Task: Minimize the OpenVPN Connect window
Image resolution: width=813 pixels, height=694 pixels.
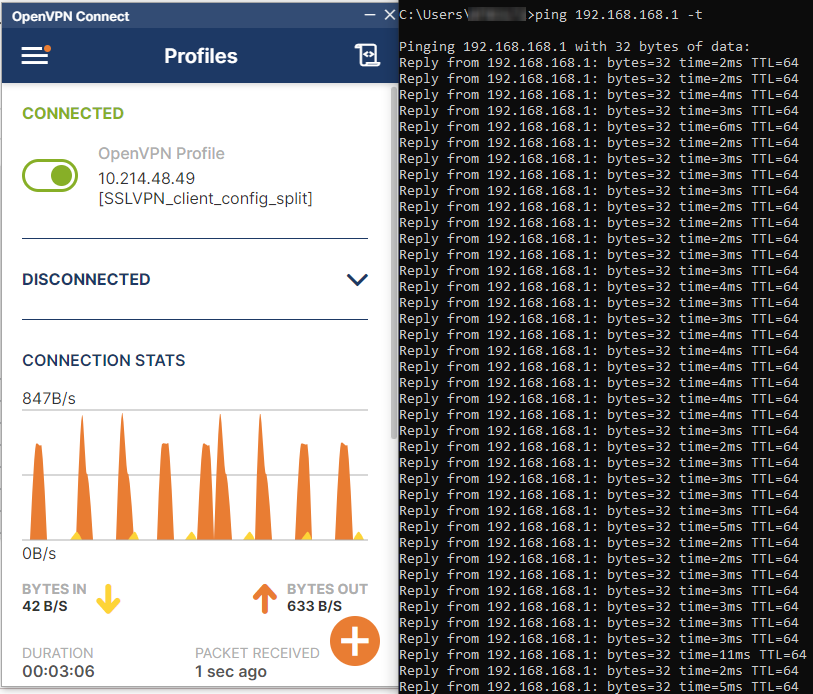Action: point(370,15)
